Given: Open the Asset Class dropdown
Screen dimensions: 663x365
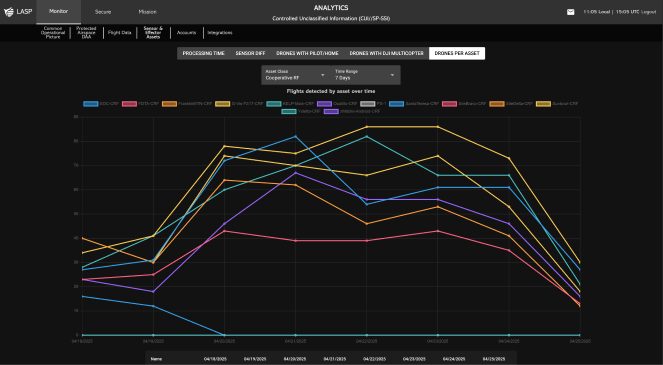Looking at the screenshot, I should tap(296, 75).
